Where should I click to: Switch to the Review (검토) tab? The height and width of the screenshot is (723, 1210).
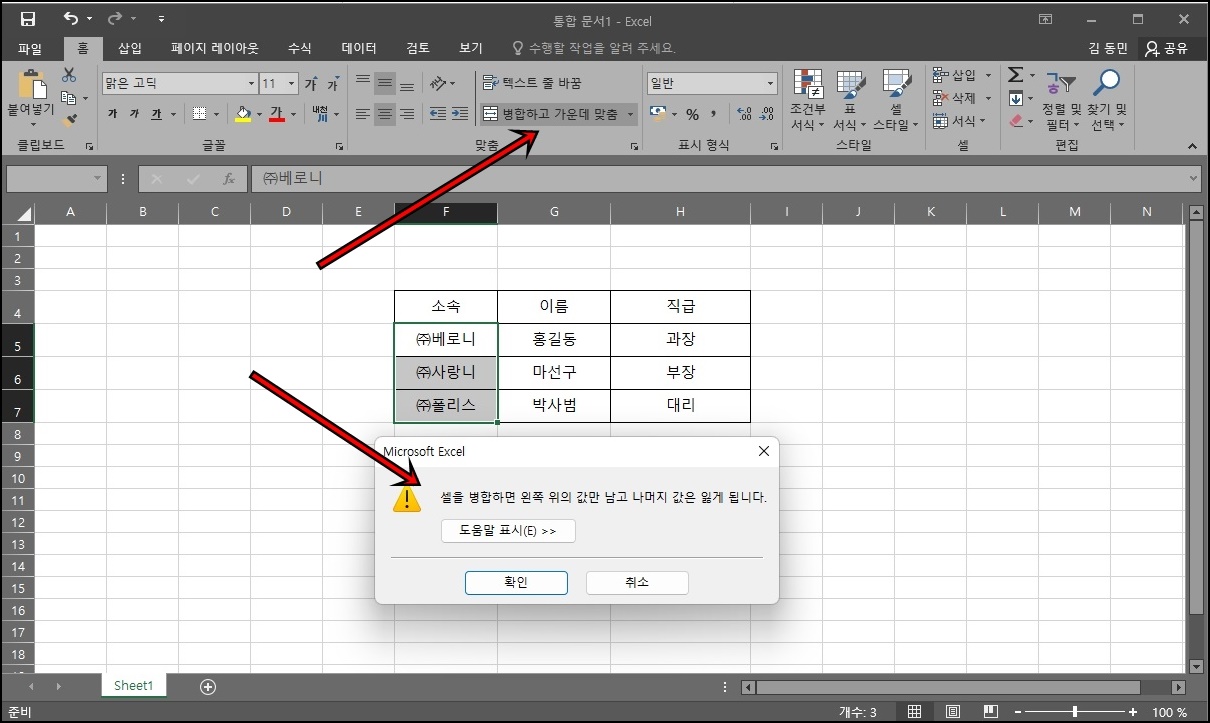point(418,48)
